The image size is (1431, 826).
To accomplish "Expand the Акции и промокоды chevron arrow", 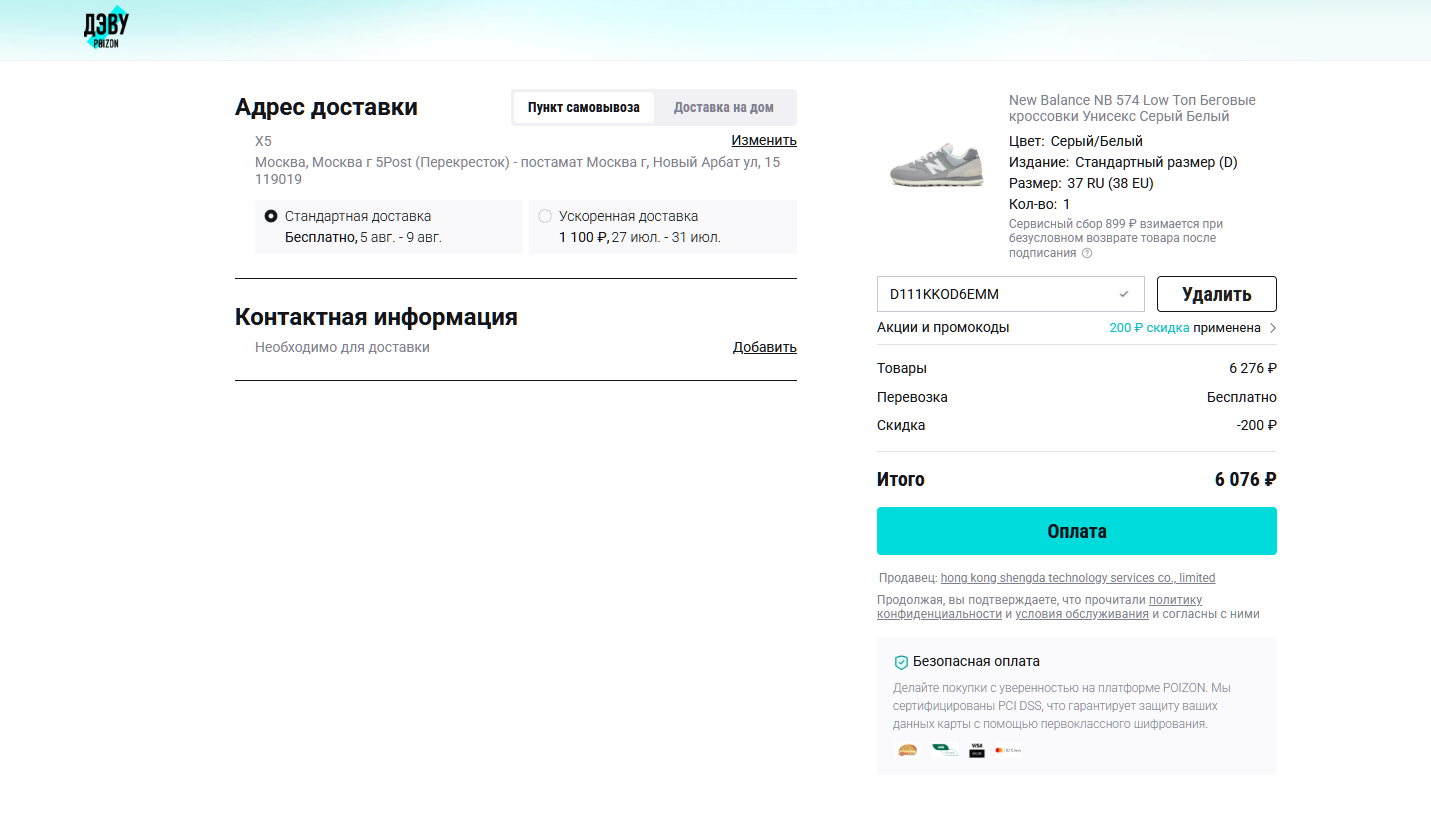I will (1272, 328).
